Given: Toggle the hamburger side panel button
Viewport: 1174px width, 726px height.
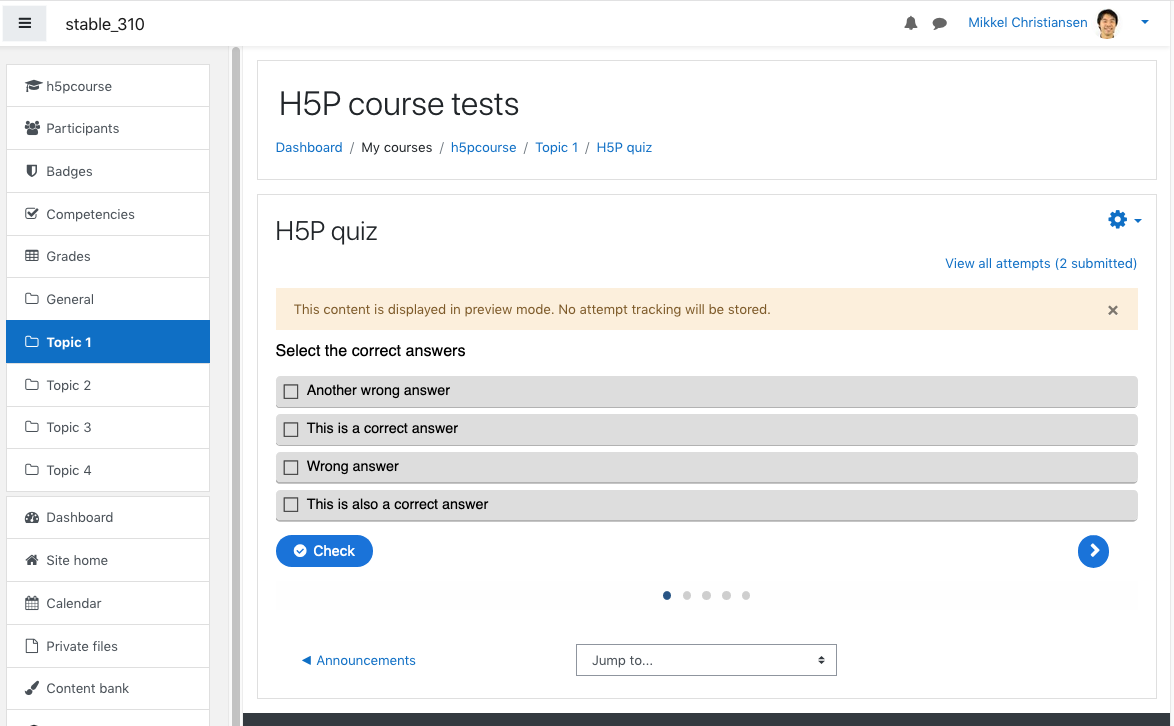Looking at the screenshot, I should (x=25, y=23).
